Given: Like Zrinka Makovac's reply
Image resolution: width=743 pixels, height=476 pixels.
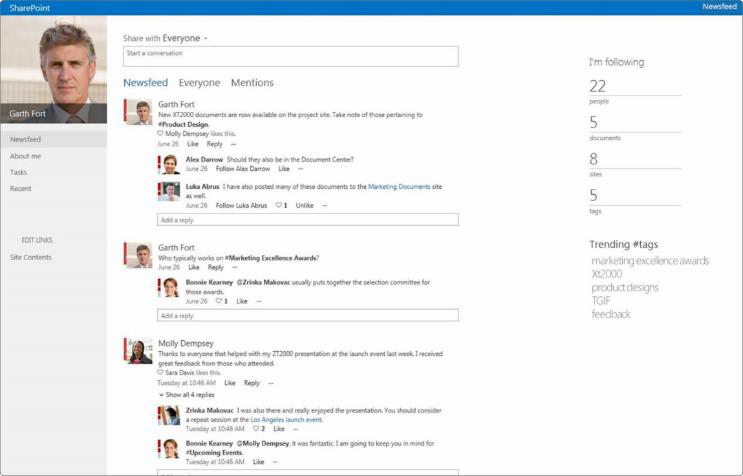Looking at the screenshot, I should point(279,429).
